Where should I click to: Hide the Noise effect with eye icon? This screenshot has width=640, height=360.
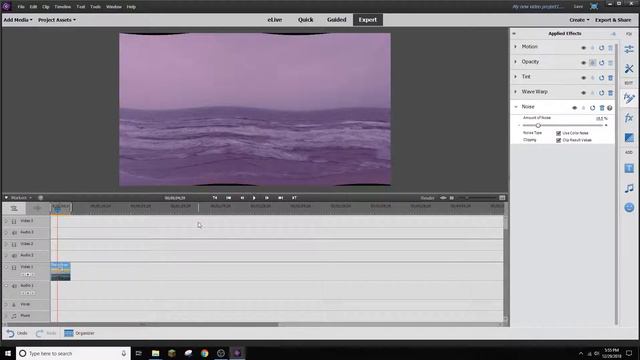pos(575,108)
